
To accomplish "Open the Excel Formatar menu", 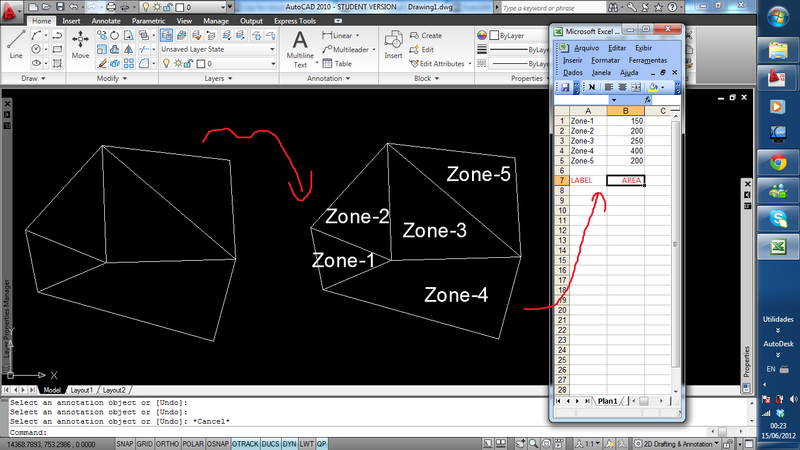I will pyautogui.click(x=605, y=60).
